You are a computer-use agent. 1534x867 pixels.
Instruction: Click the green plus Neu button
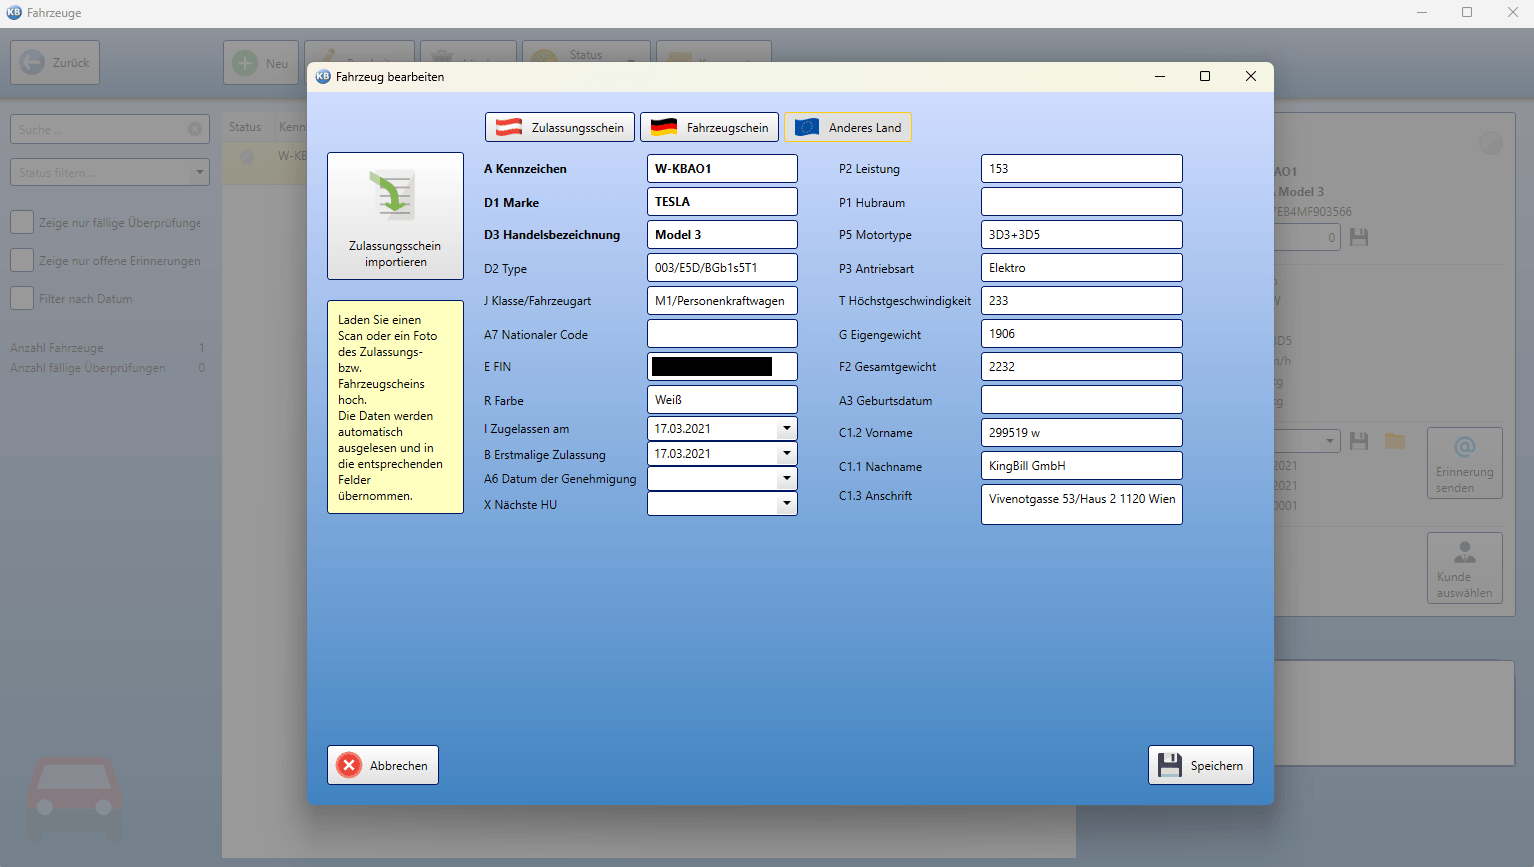(261, 63)
